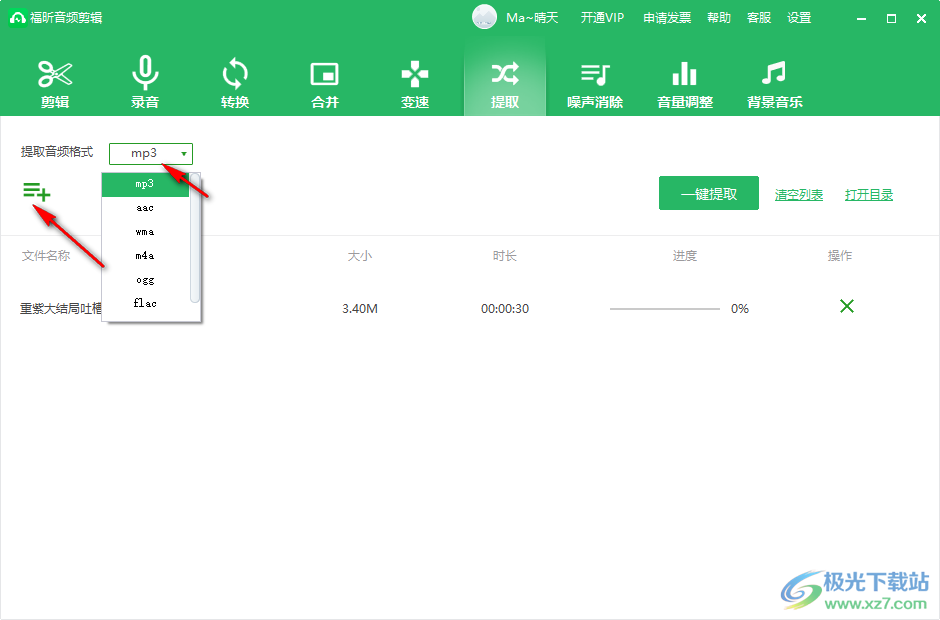Open the 背景音乐 background music tool
The image size is (940, 620).
(x=775, y=84)
